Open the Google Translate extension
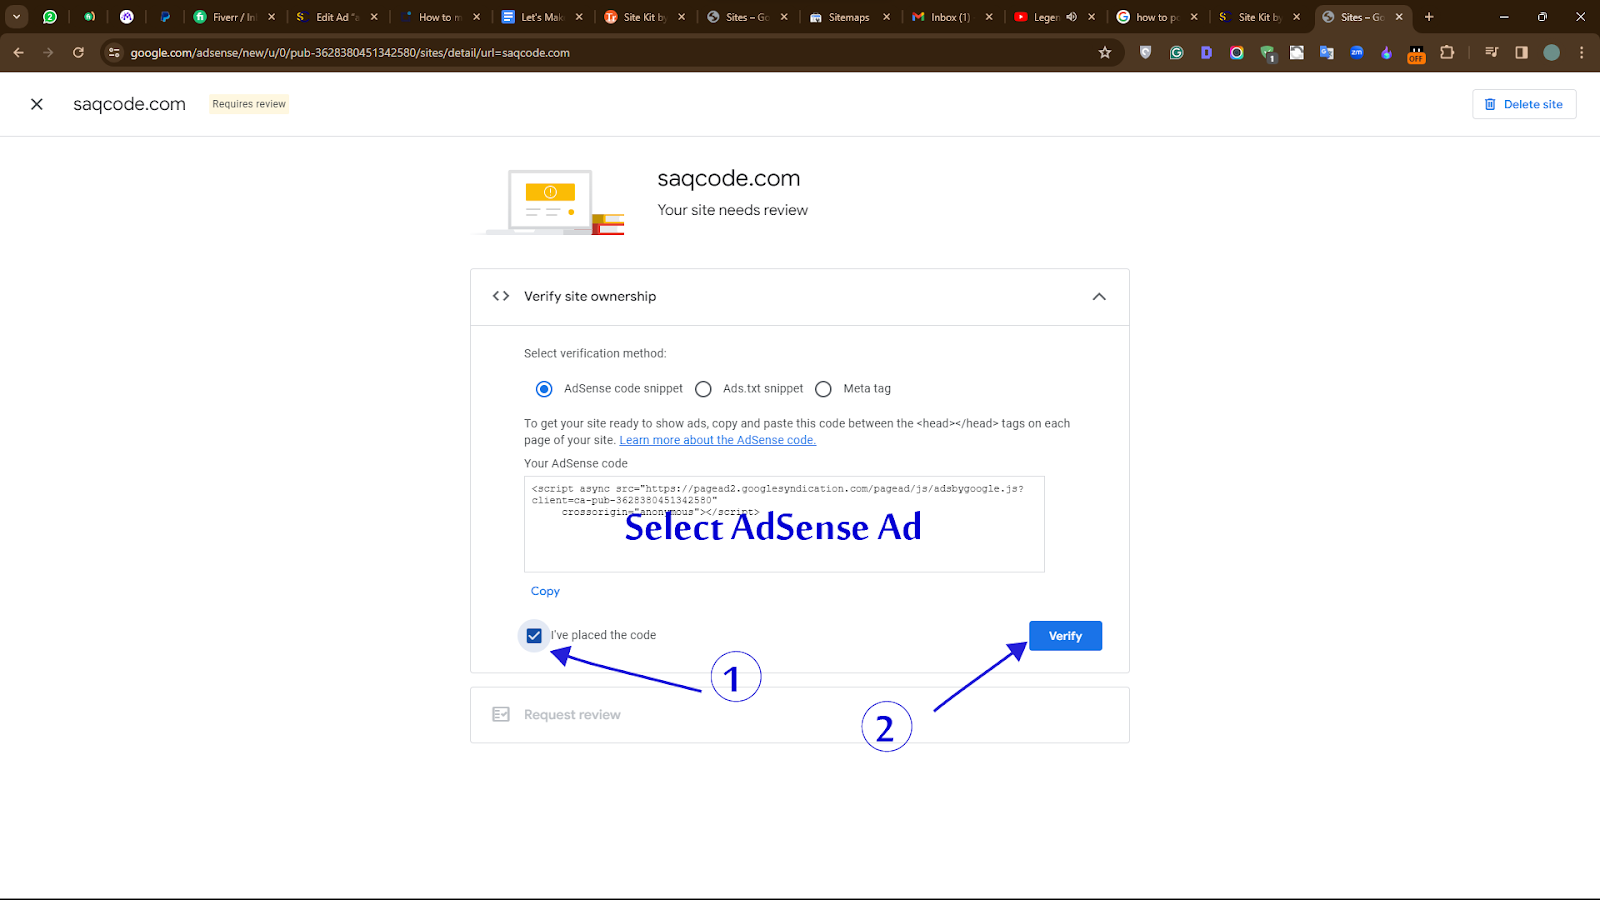This screenshot has height=900, width=1600. point(1327,53)
